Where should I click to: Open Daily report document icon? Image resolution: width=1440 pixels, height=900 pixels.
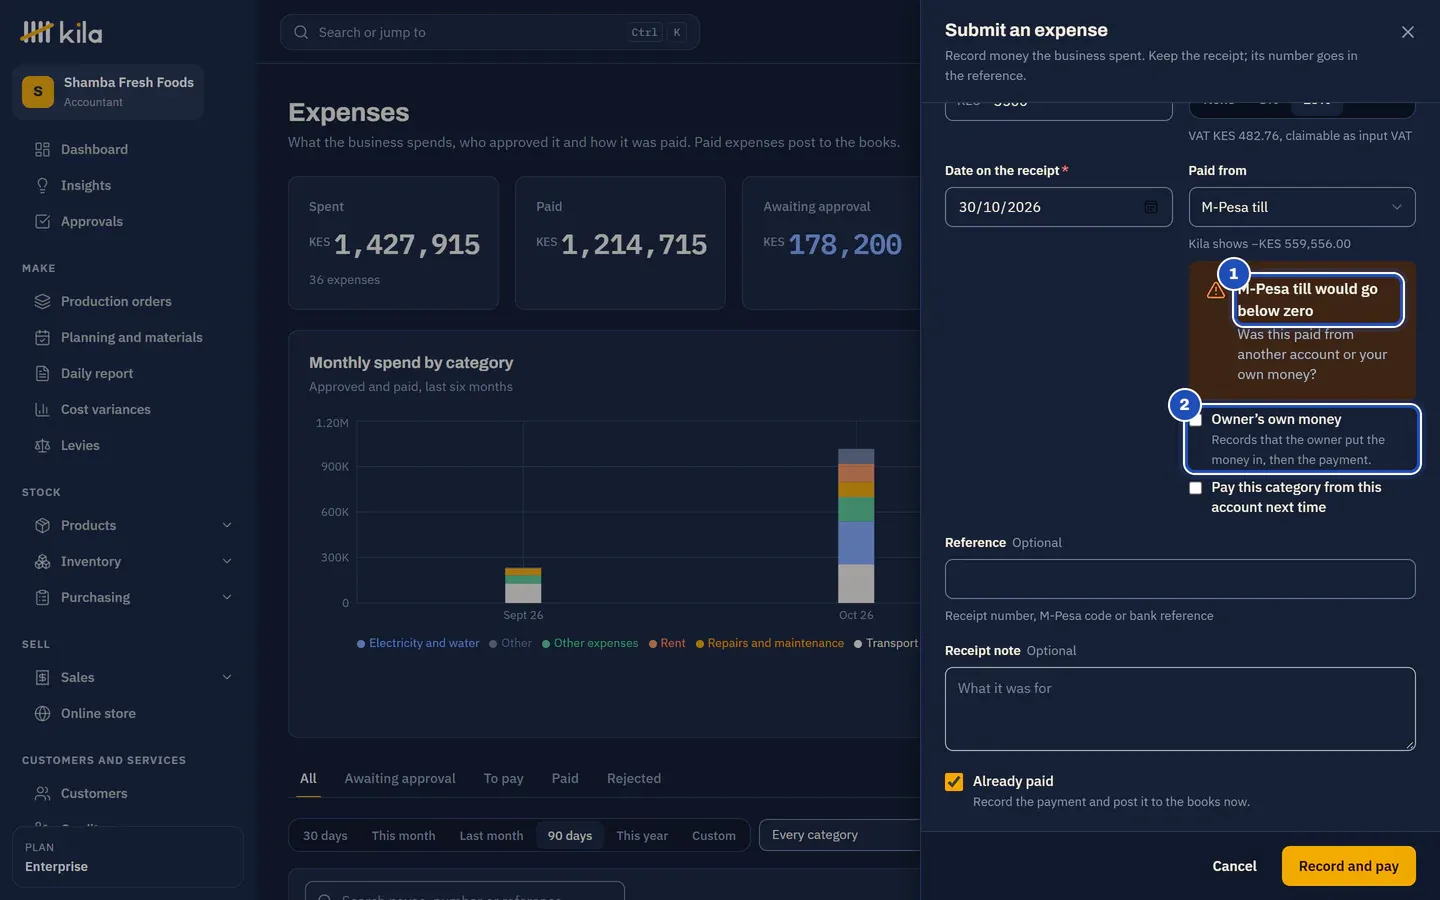42,374
